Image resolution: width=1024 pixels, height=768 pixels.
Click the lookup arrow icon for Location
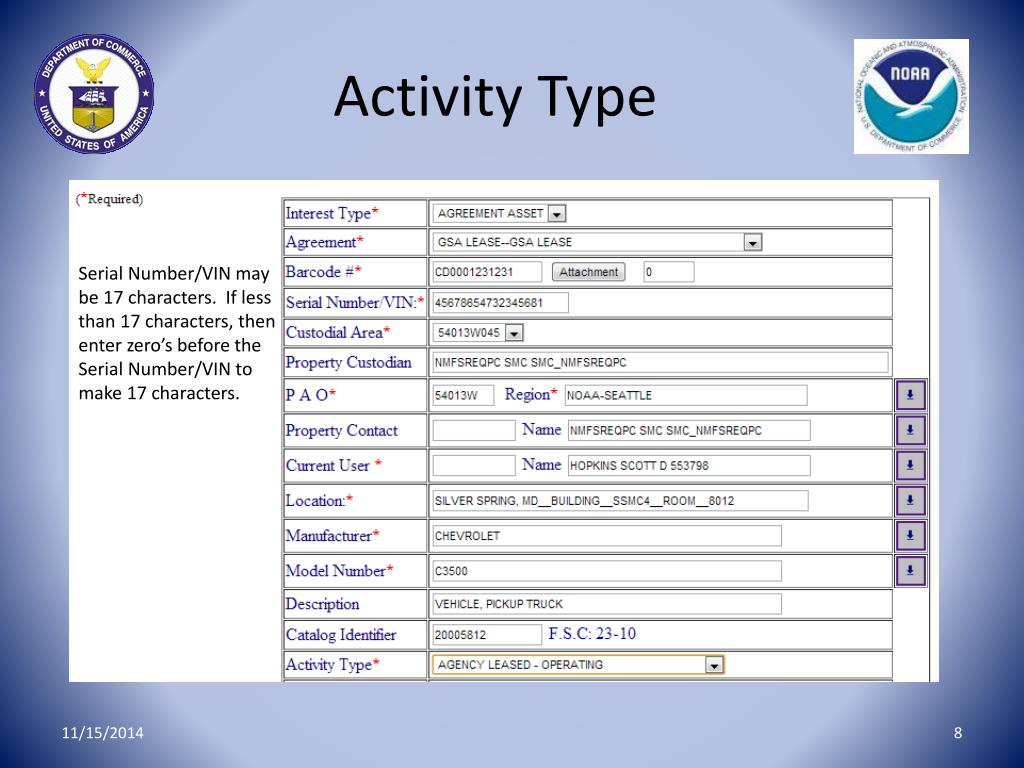(910, 500)
